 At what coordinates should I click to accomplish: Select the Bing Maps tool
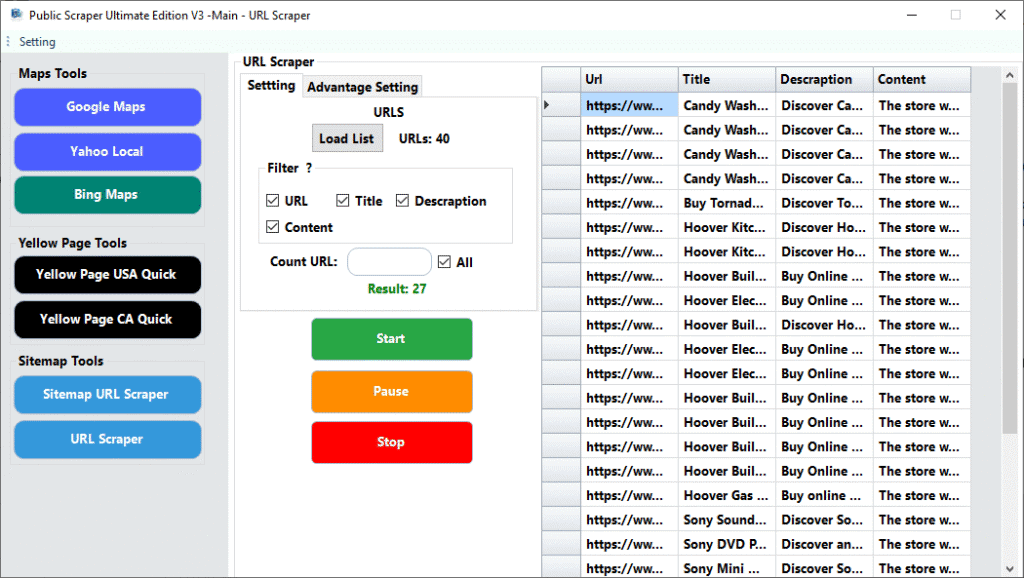tap(107, 195)
